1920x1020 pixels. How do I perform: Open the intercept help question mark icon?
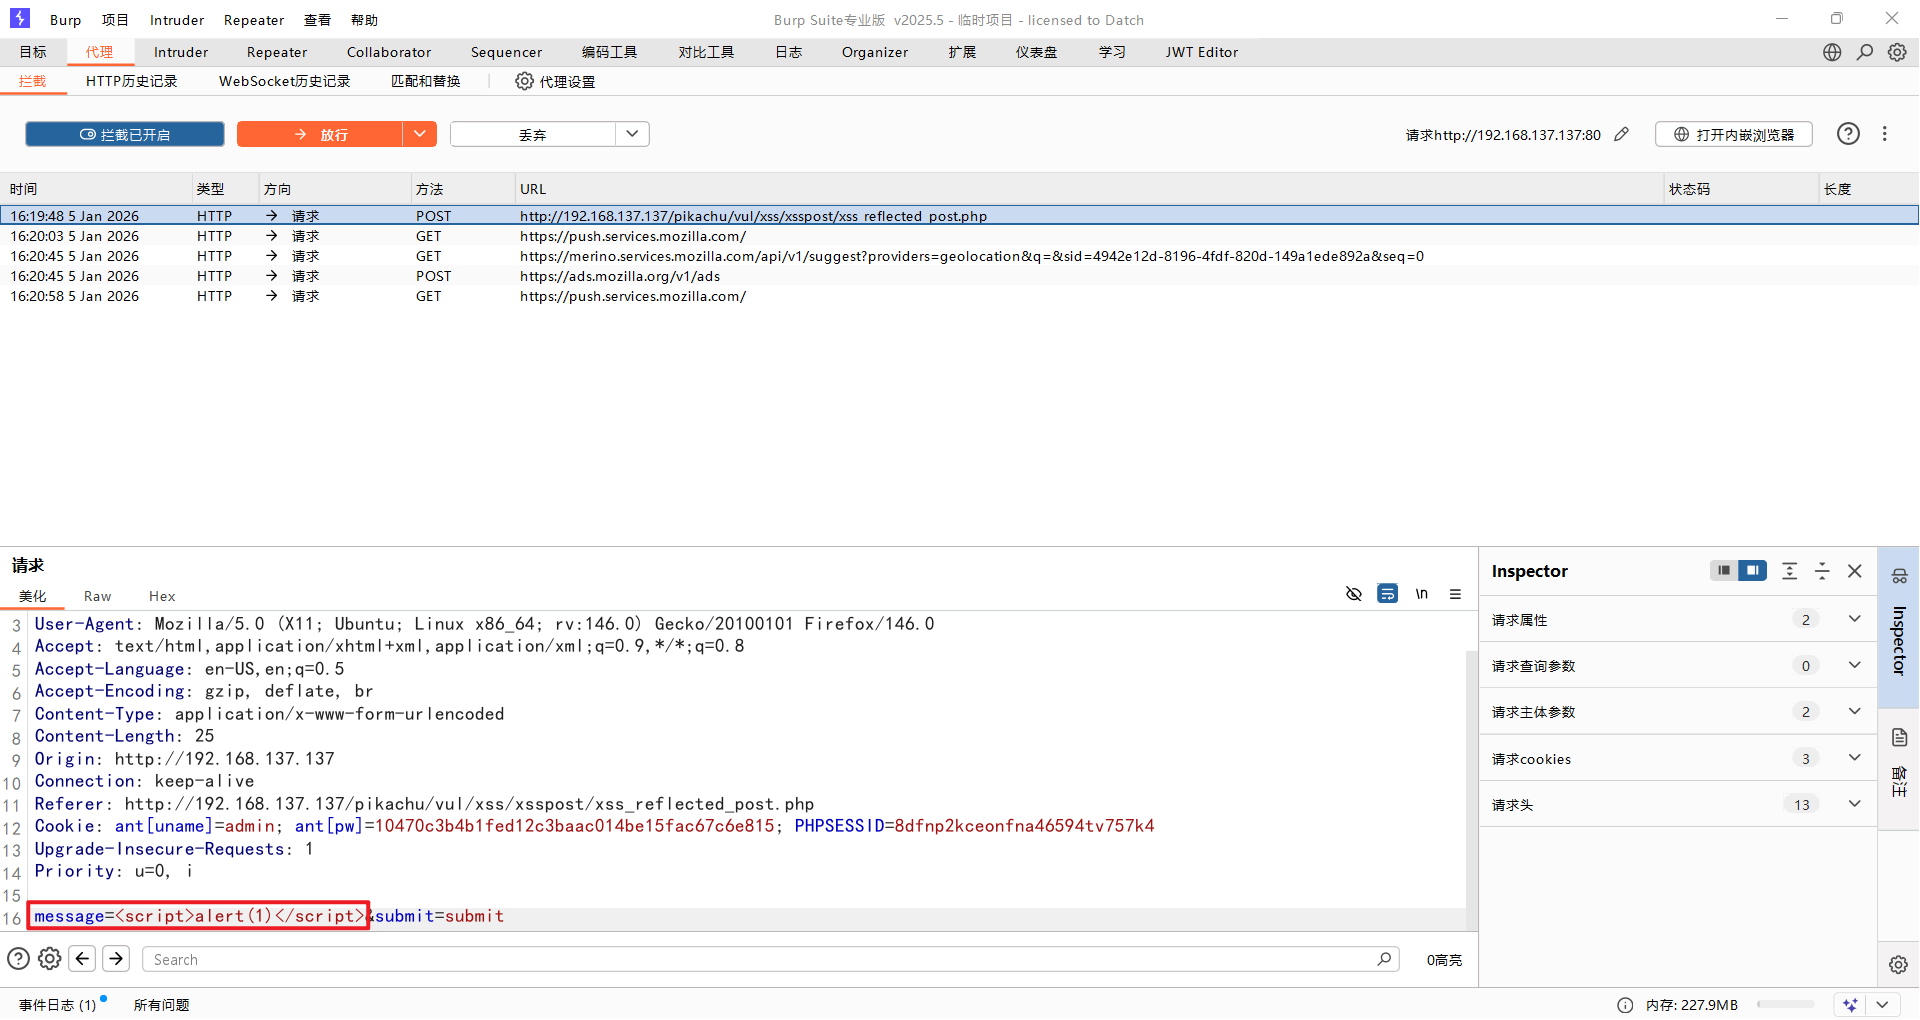tap(1848, 134)
